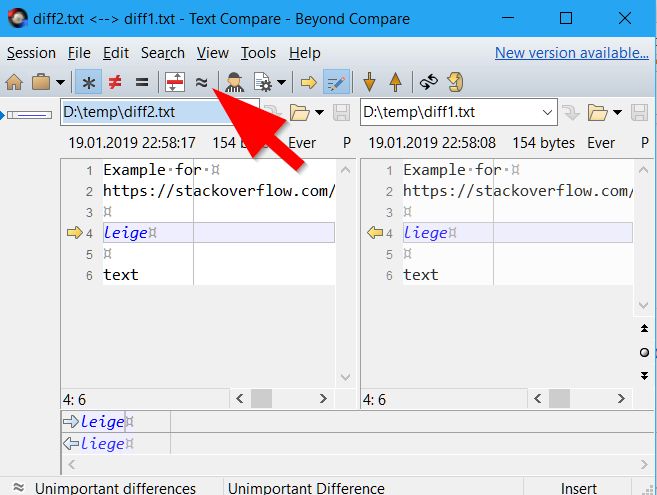Click right pane horizontal scroll right arrow
The width and height of the screenshot is (657, 495).
pos(621,399)
